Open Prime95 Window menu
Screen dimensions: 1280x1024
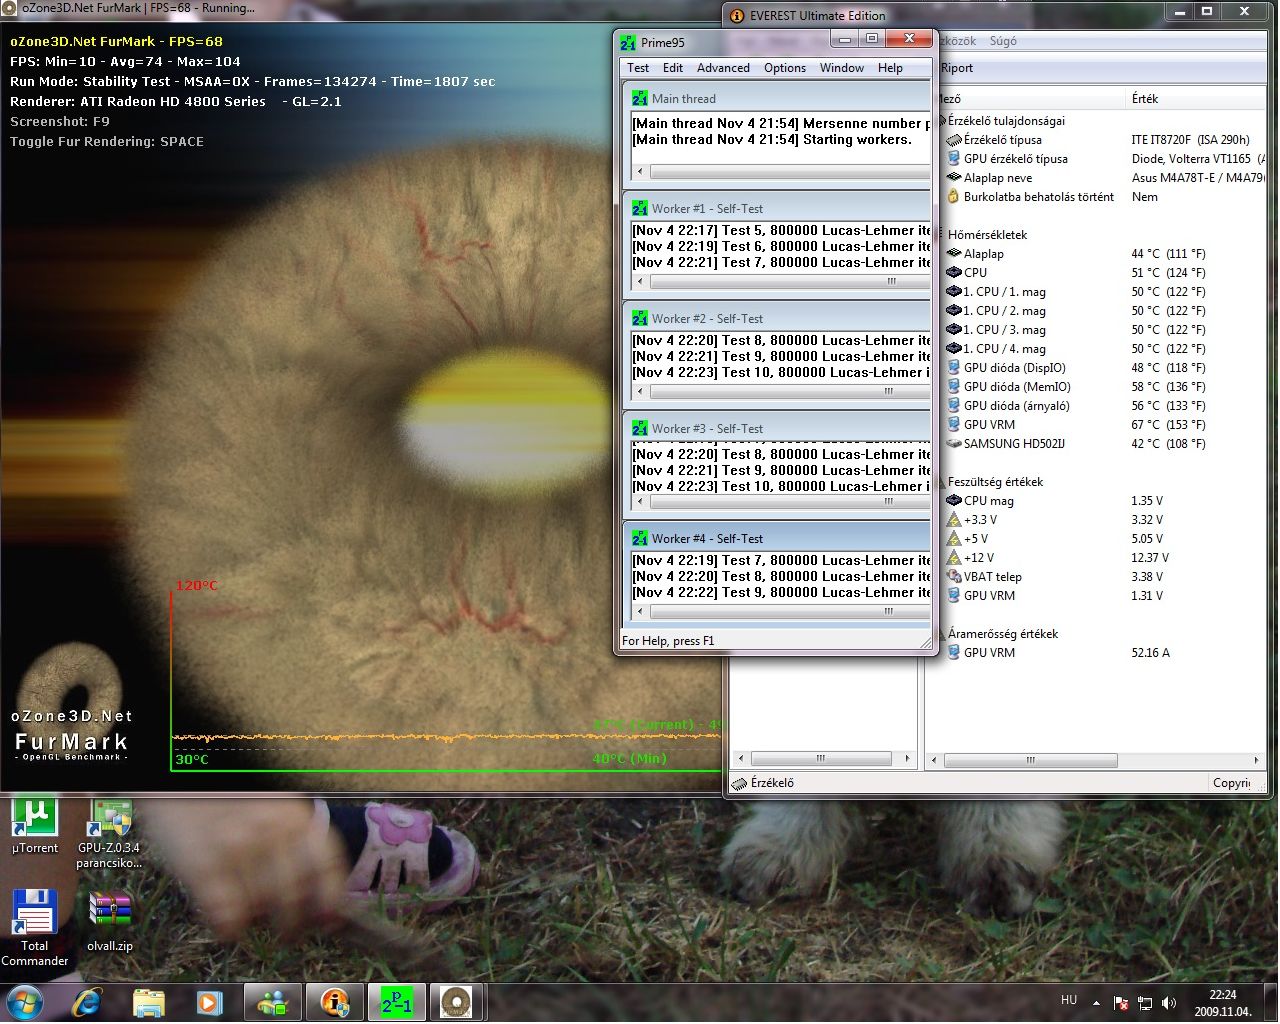(842, 68)
